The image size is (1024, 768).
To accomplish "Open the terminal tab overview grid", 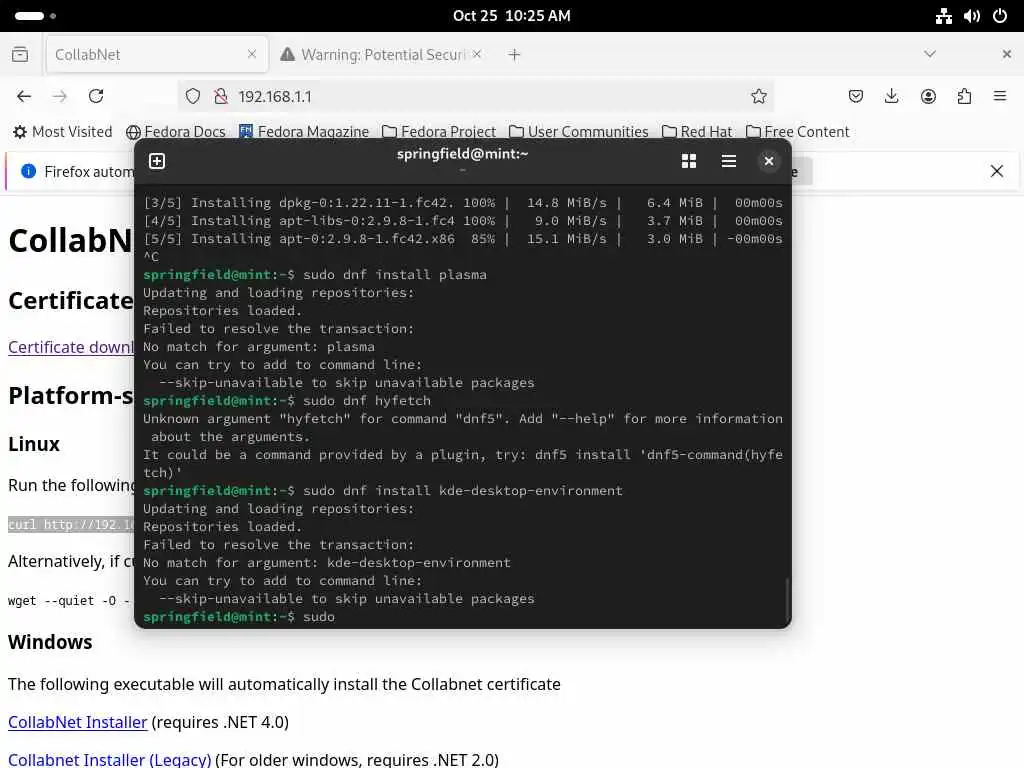I will pos(689,161).
